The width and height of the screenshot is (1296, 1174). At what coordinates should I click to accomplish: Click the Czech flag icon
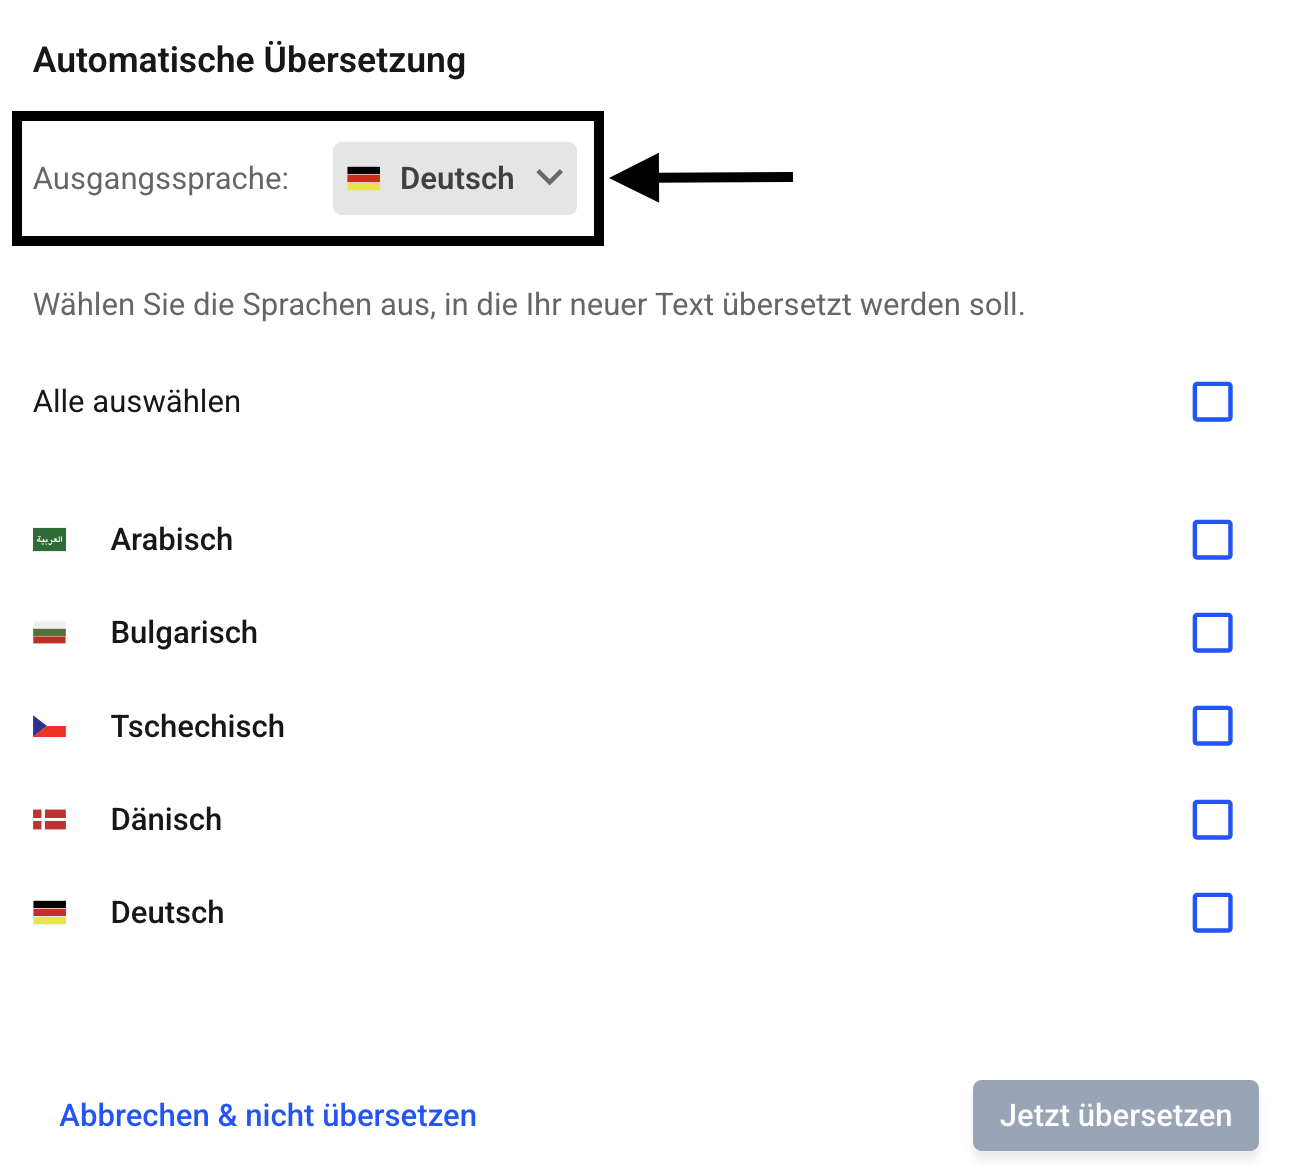pyautogui.click(x=49, y=726)
